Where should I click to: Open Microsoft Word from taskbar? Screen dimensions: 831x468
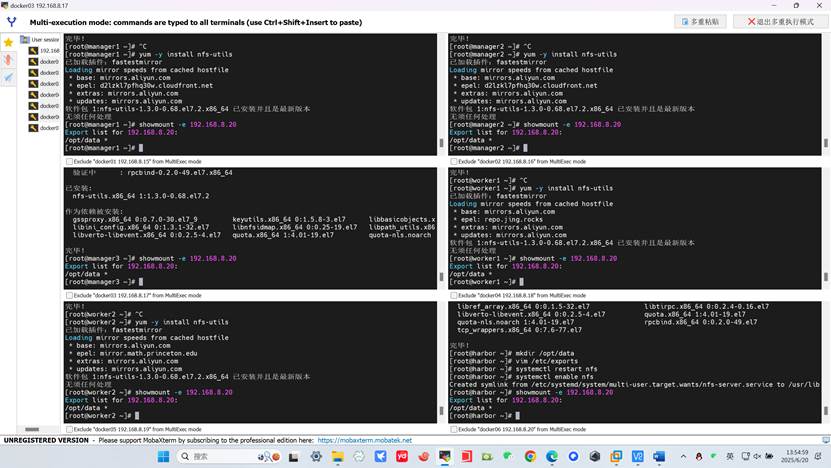[659, 456]
